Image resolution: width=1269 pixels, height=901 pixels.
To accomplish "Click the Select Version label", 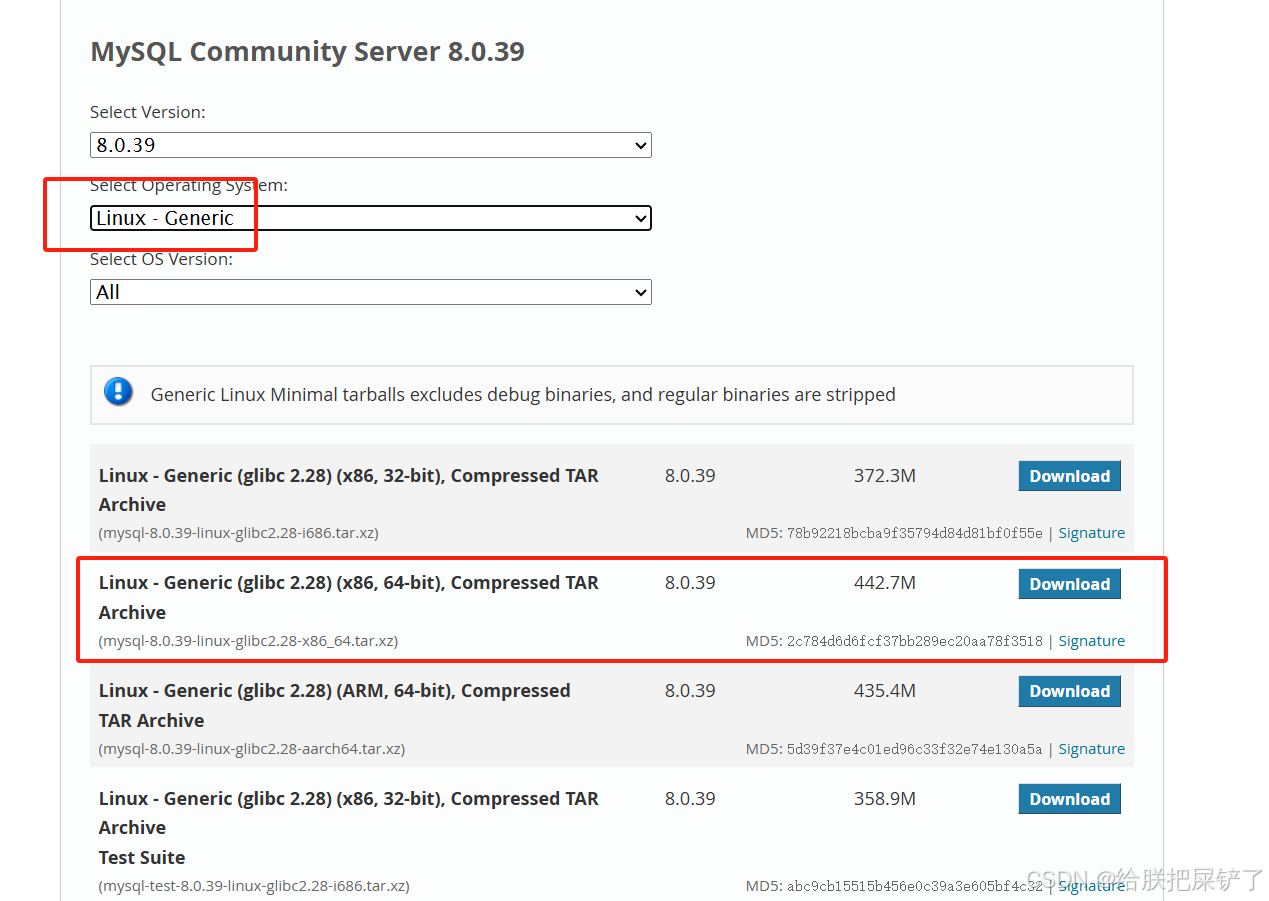I will click(x=148, y=112).
